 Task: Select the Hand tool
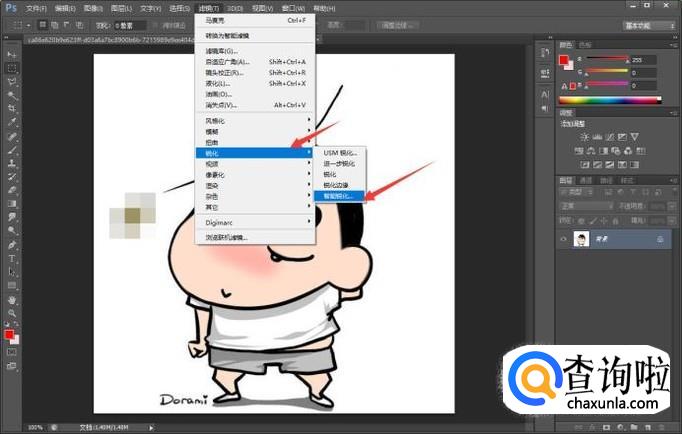pos(12,299)
